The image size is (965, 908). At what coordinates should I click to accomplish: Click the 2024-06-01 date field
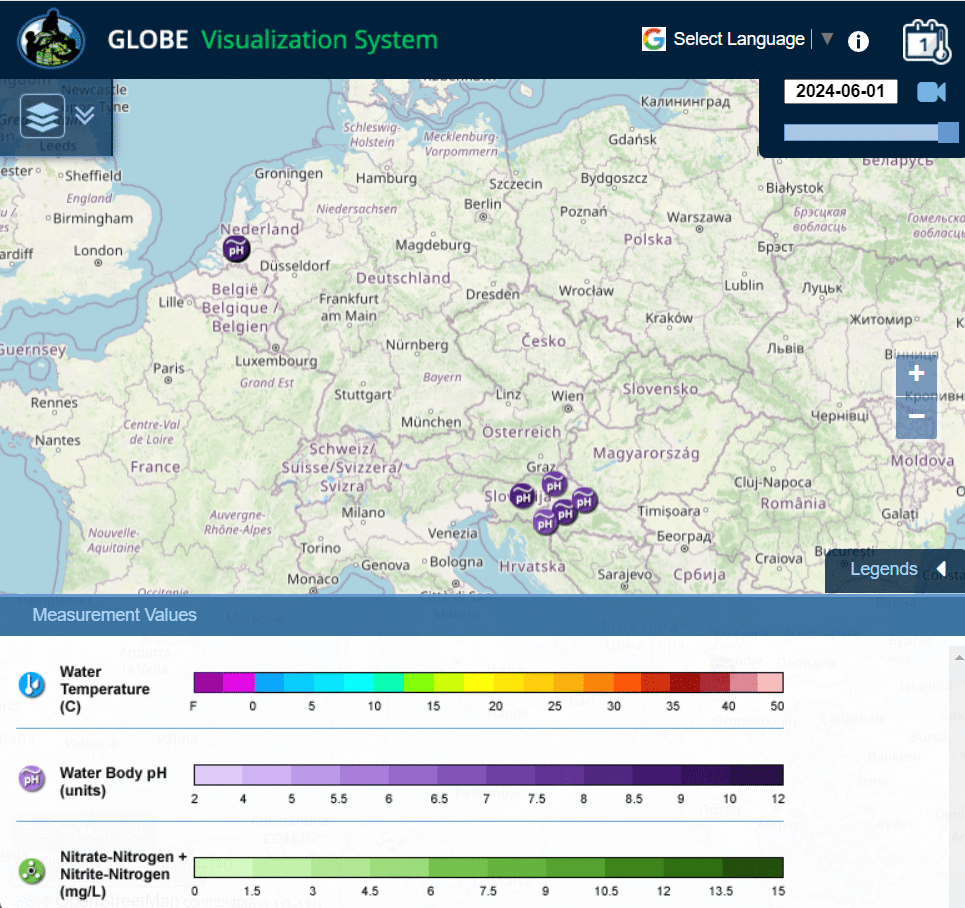point(840,91)
